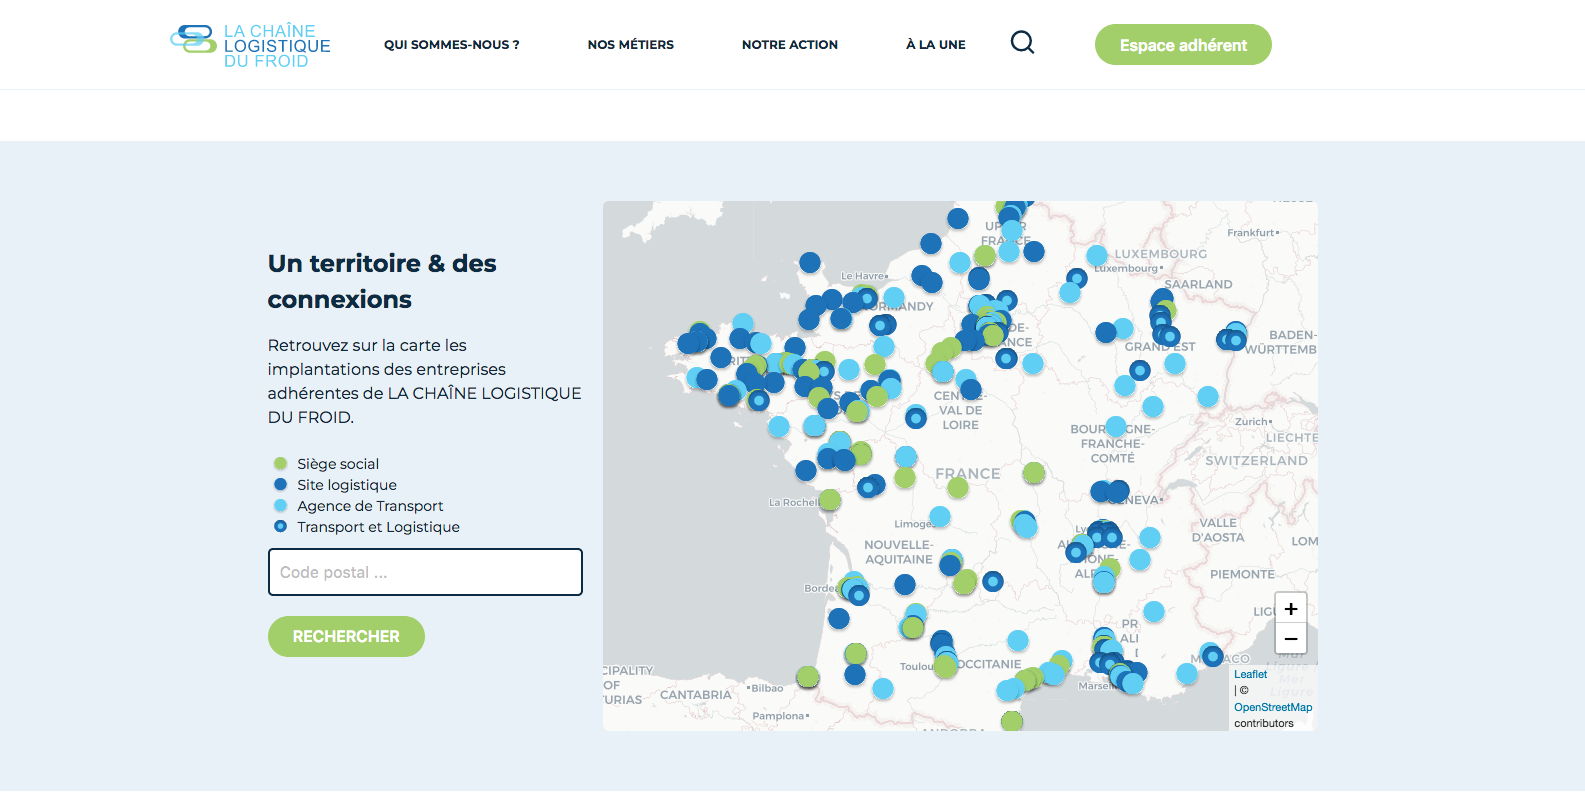The width and height of the screenshot is (1585, 798).
Task: Go to Espace adhérent
Action: (x=1183, y=45)
